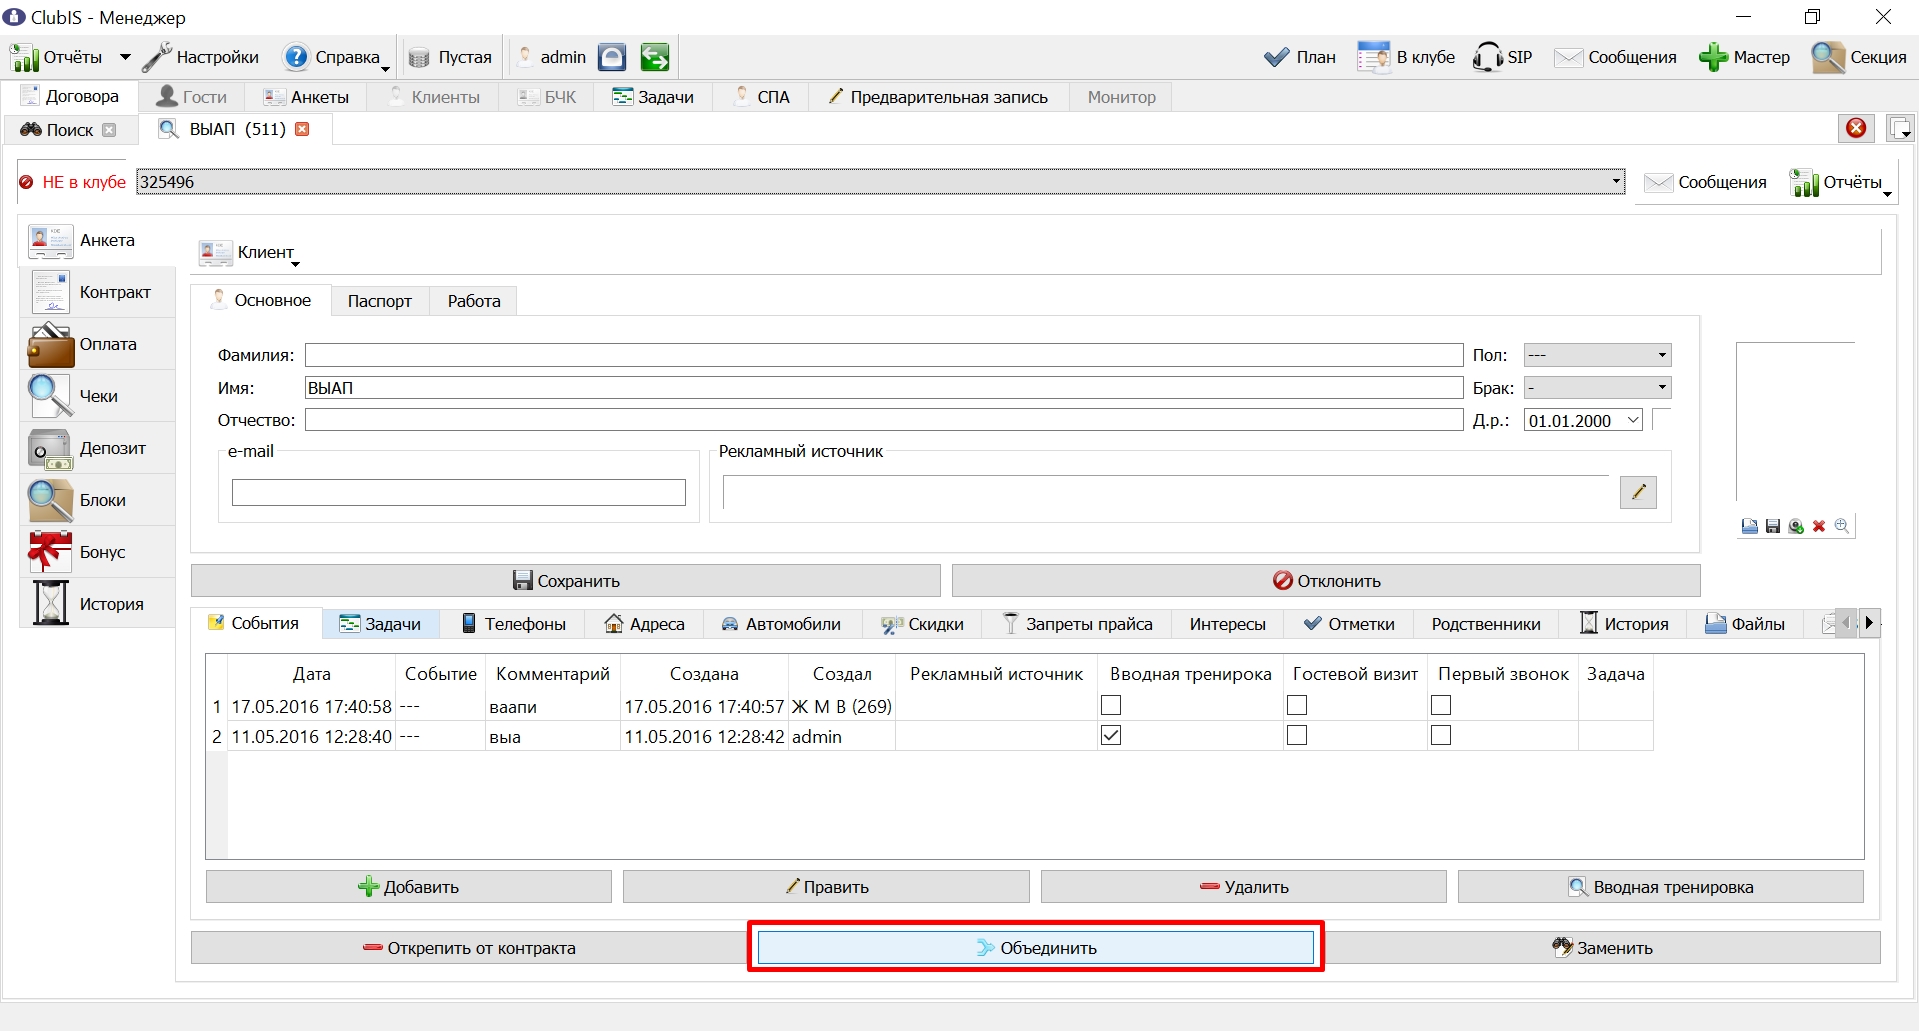1919x1031 pixels.
Task: Open Оплата wallet section
Action: [x=97, y=345]
